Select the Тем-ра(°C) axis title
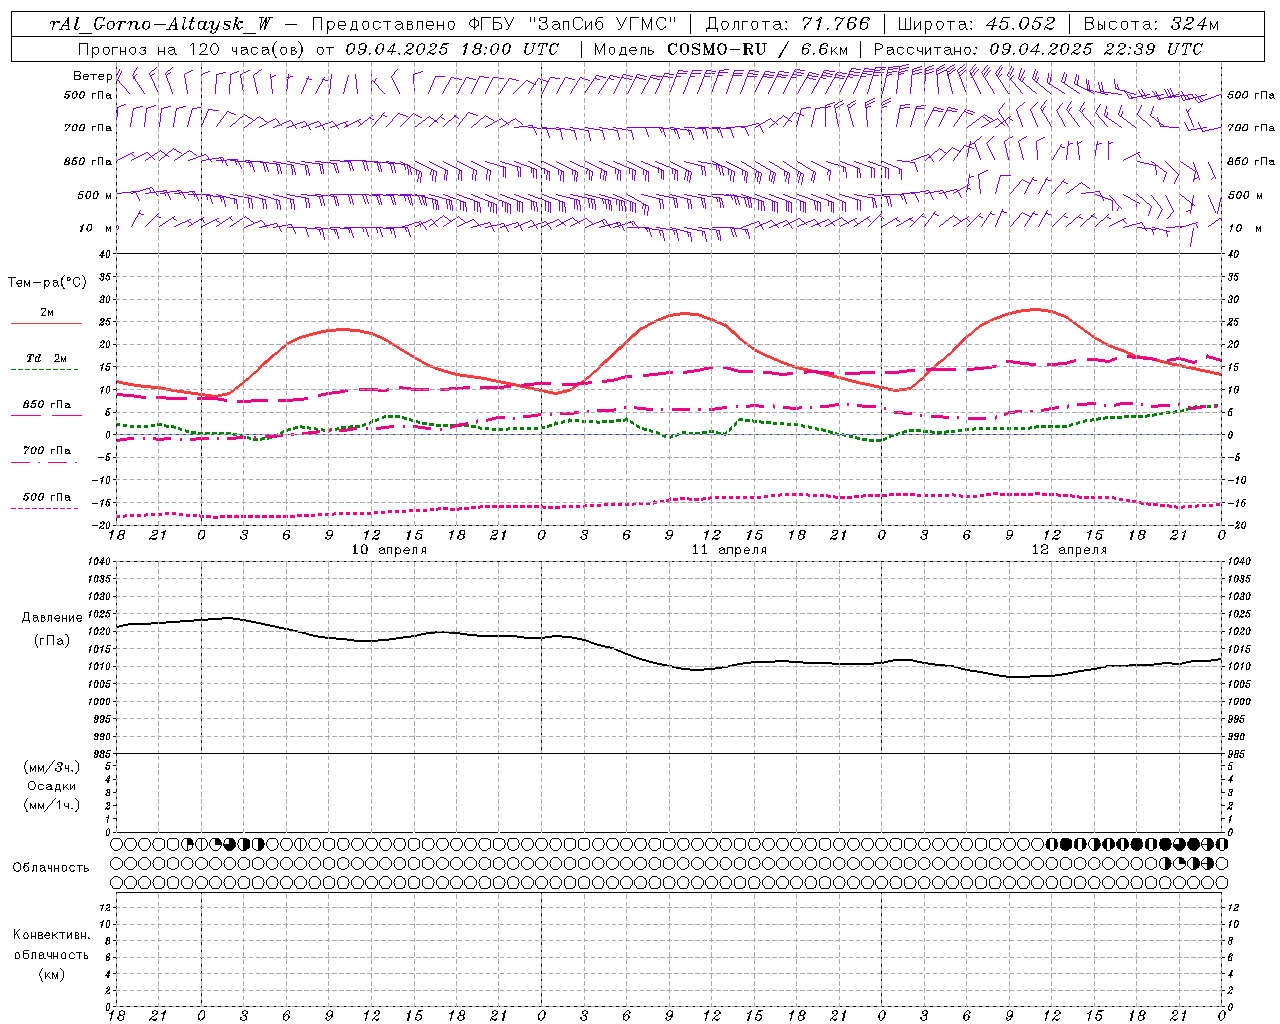Viewport: 1280px width, 1024px height. 47,283
